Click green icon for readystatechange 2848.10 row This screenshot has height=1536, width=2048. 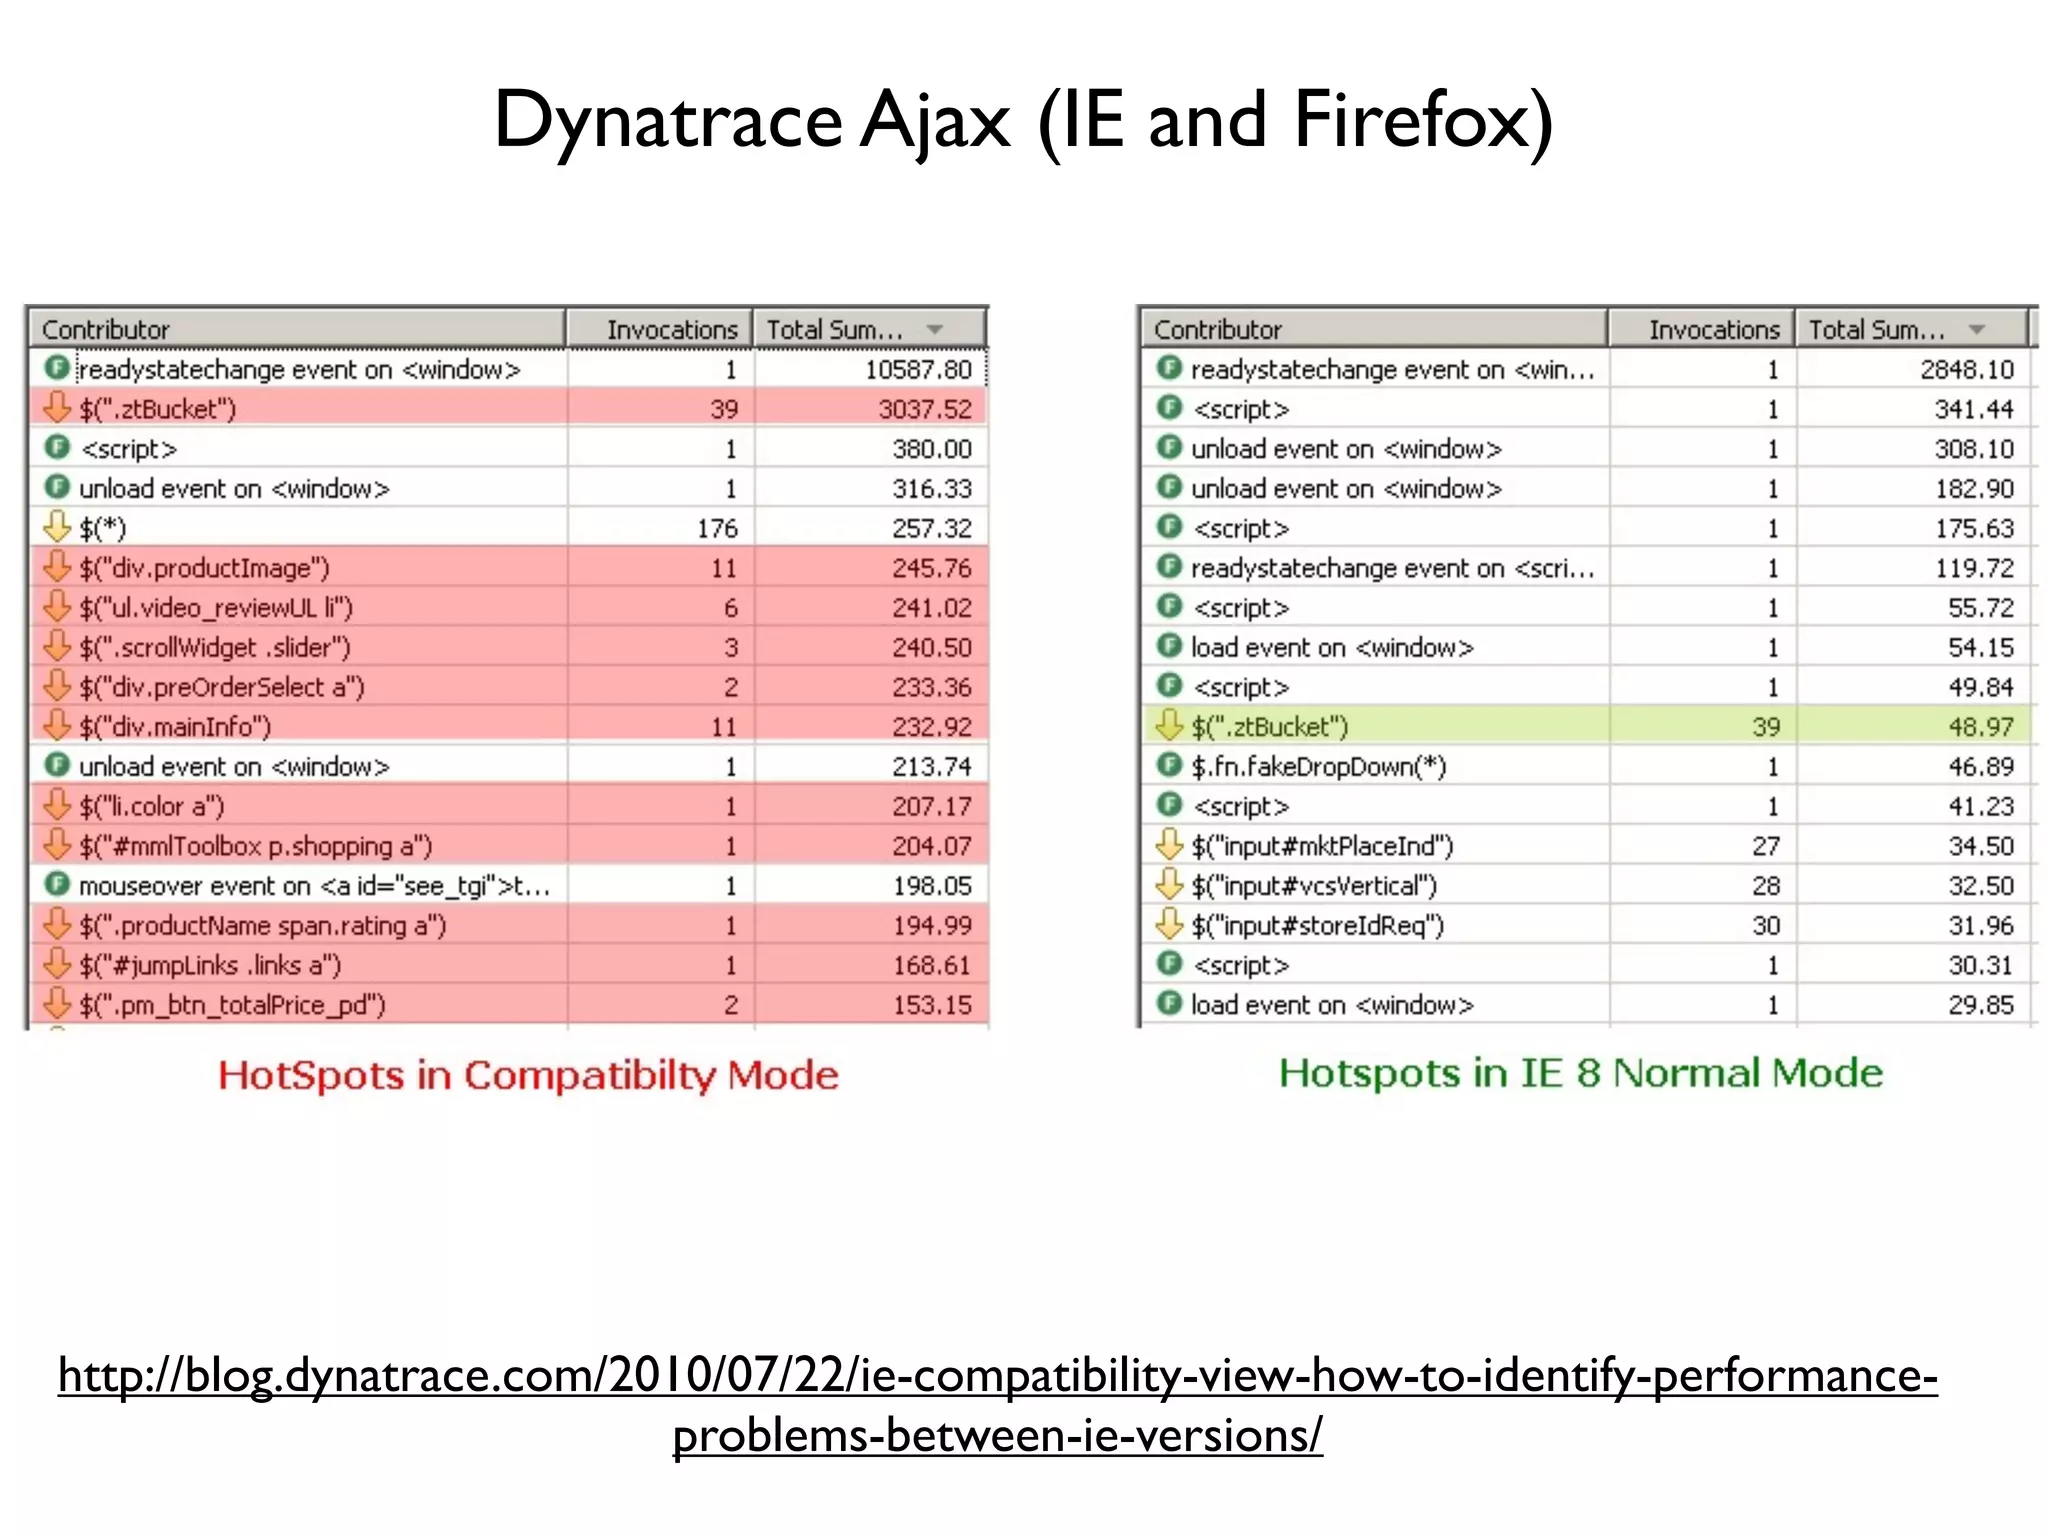(1169, 368)
